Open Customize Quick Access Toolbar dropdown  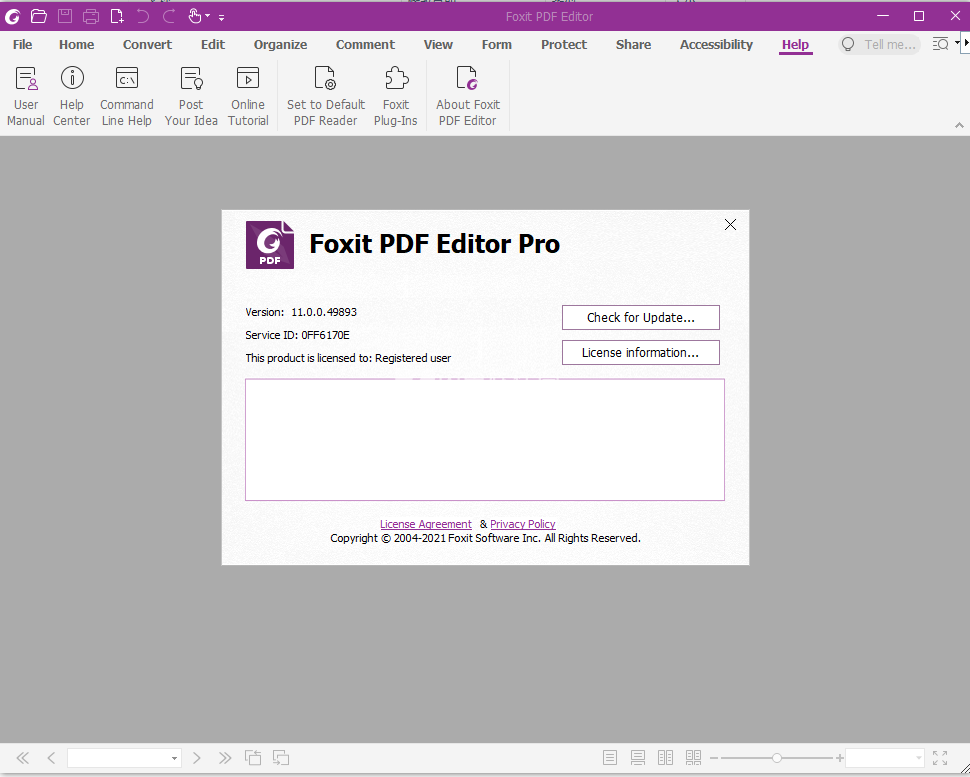pyautogui.click(x=221, y=17)
